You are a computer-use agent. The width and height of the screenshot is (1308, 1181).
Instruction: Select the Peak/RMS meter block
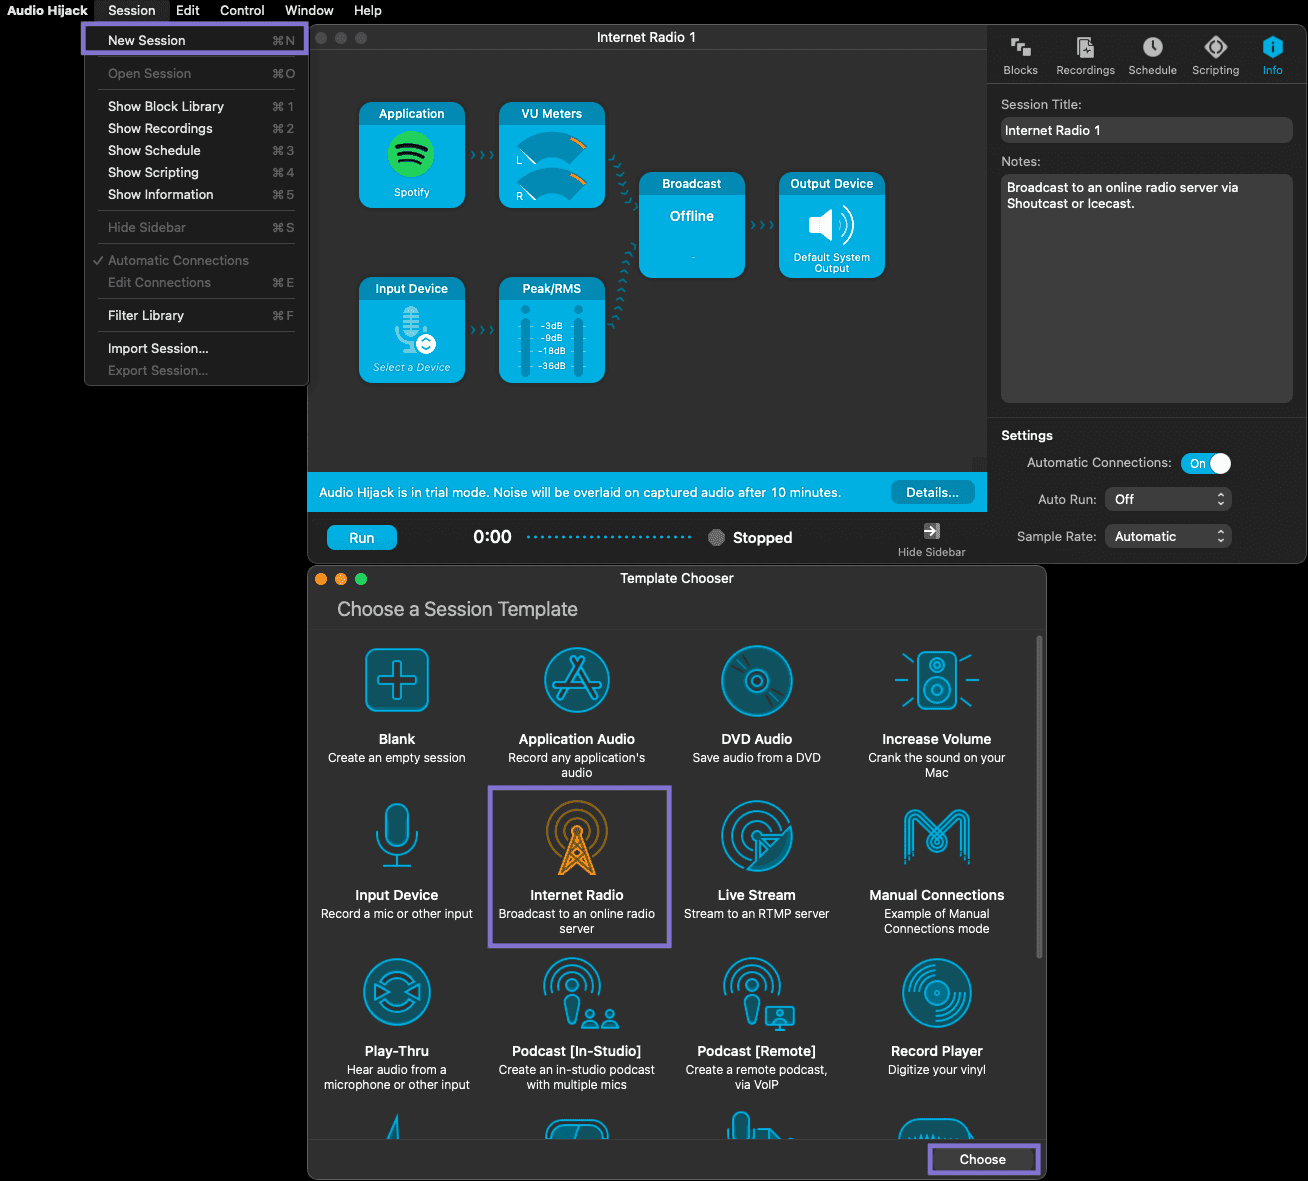(552, 330)
